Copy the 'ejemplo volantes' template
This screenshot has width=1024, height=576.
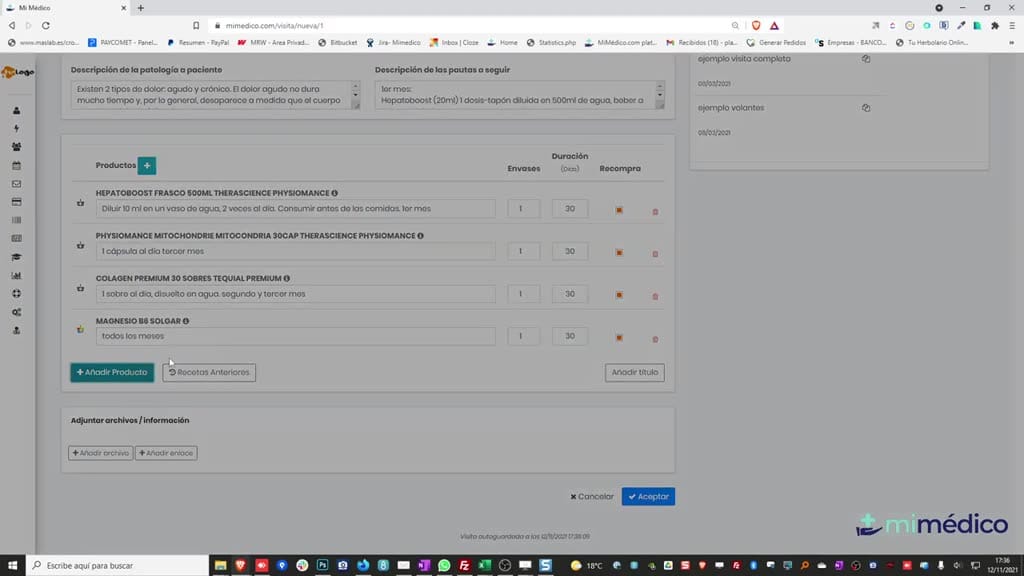click(x=866, y=108)
